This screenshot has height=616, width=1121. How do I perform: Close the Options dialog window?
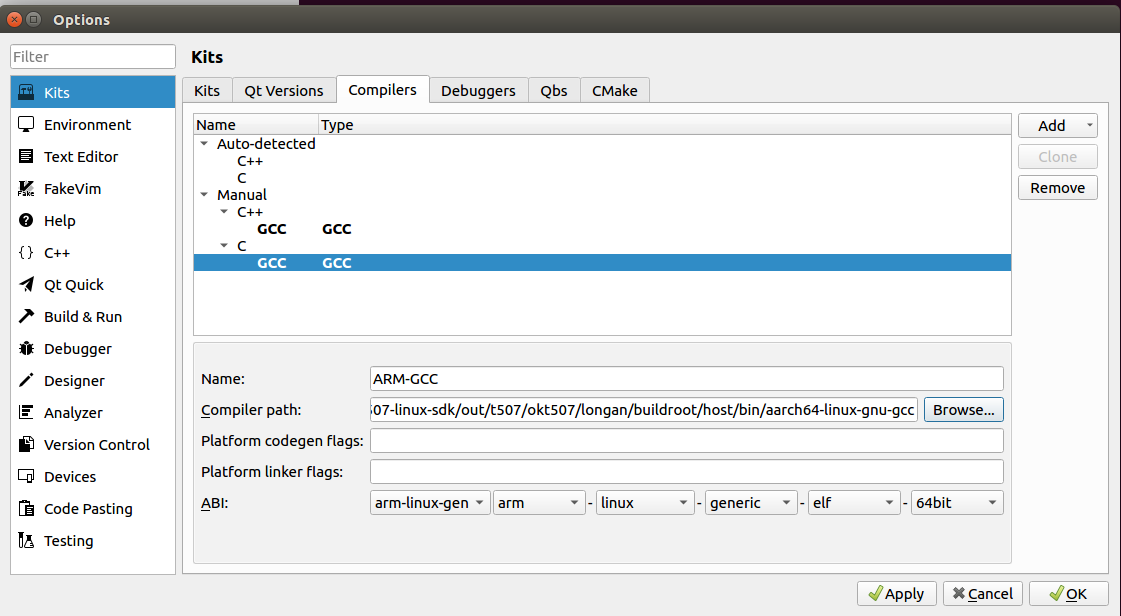pyautogui.click(x=14, y=19)
